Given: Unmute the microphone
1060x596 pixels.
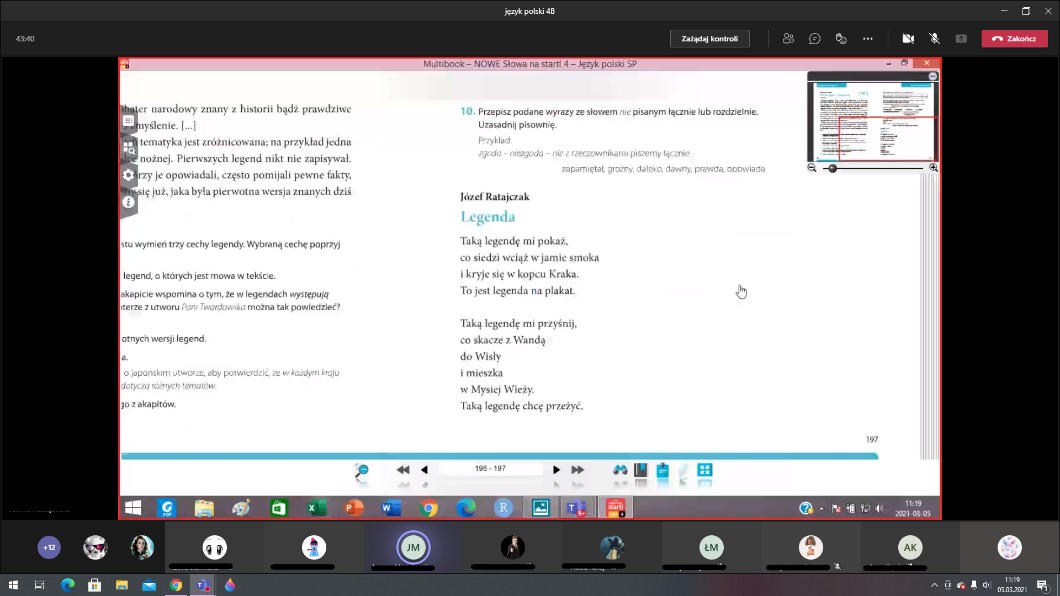Looking at the screenshot, I should 934,39.
